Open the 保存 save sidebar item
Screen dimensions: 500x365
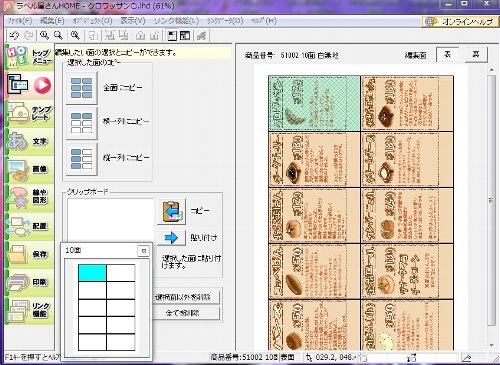[x=29, y=254]
